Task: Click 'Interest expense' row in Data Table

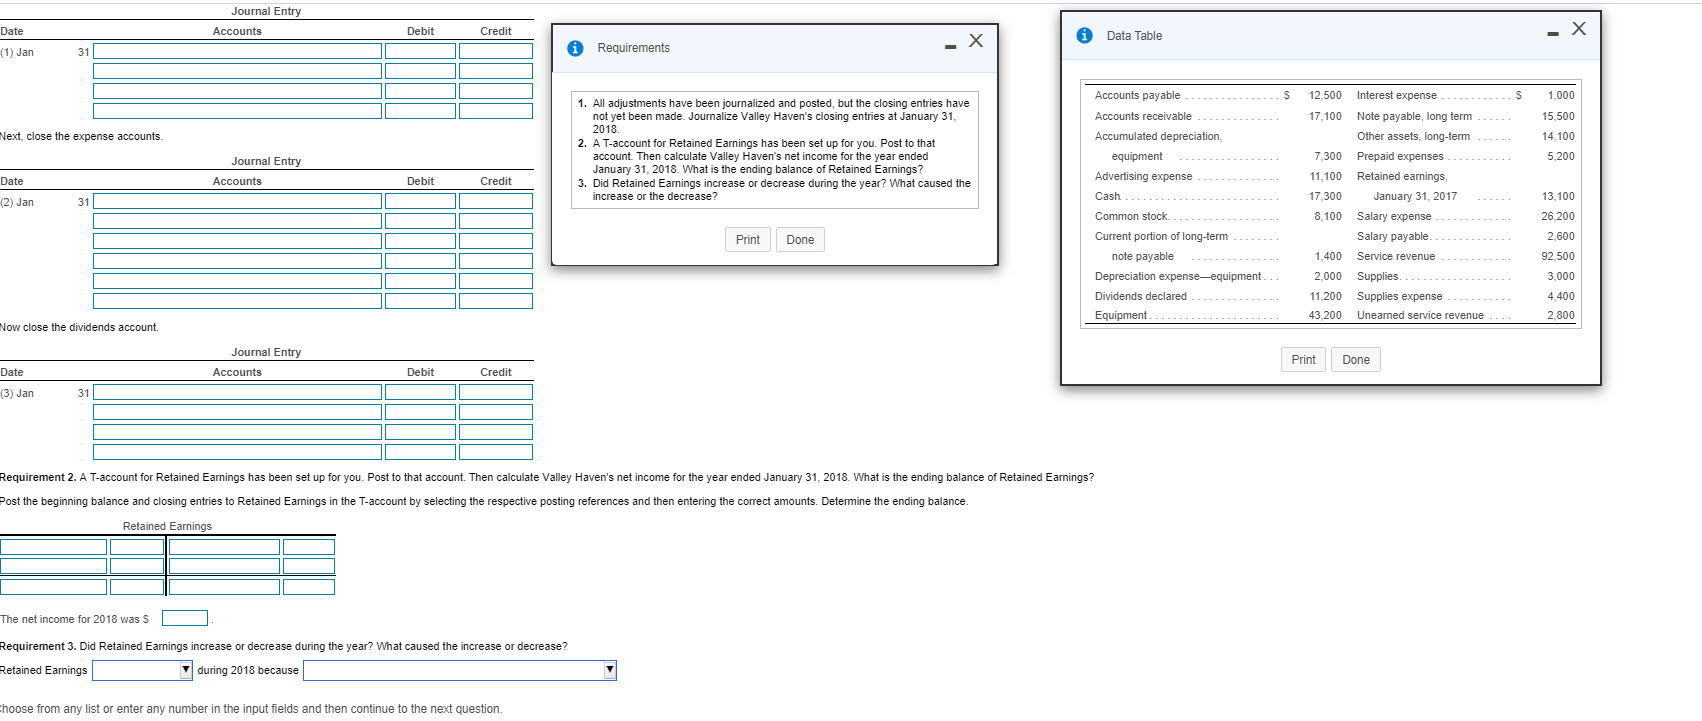Action: (1465, 95)
